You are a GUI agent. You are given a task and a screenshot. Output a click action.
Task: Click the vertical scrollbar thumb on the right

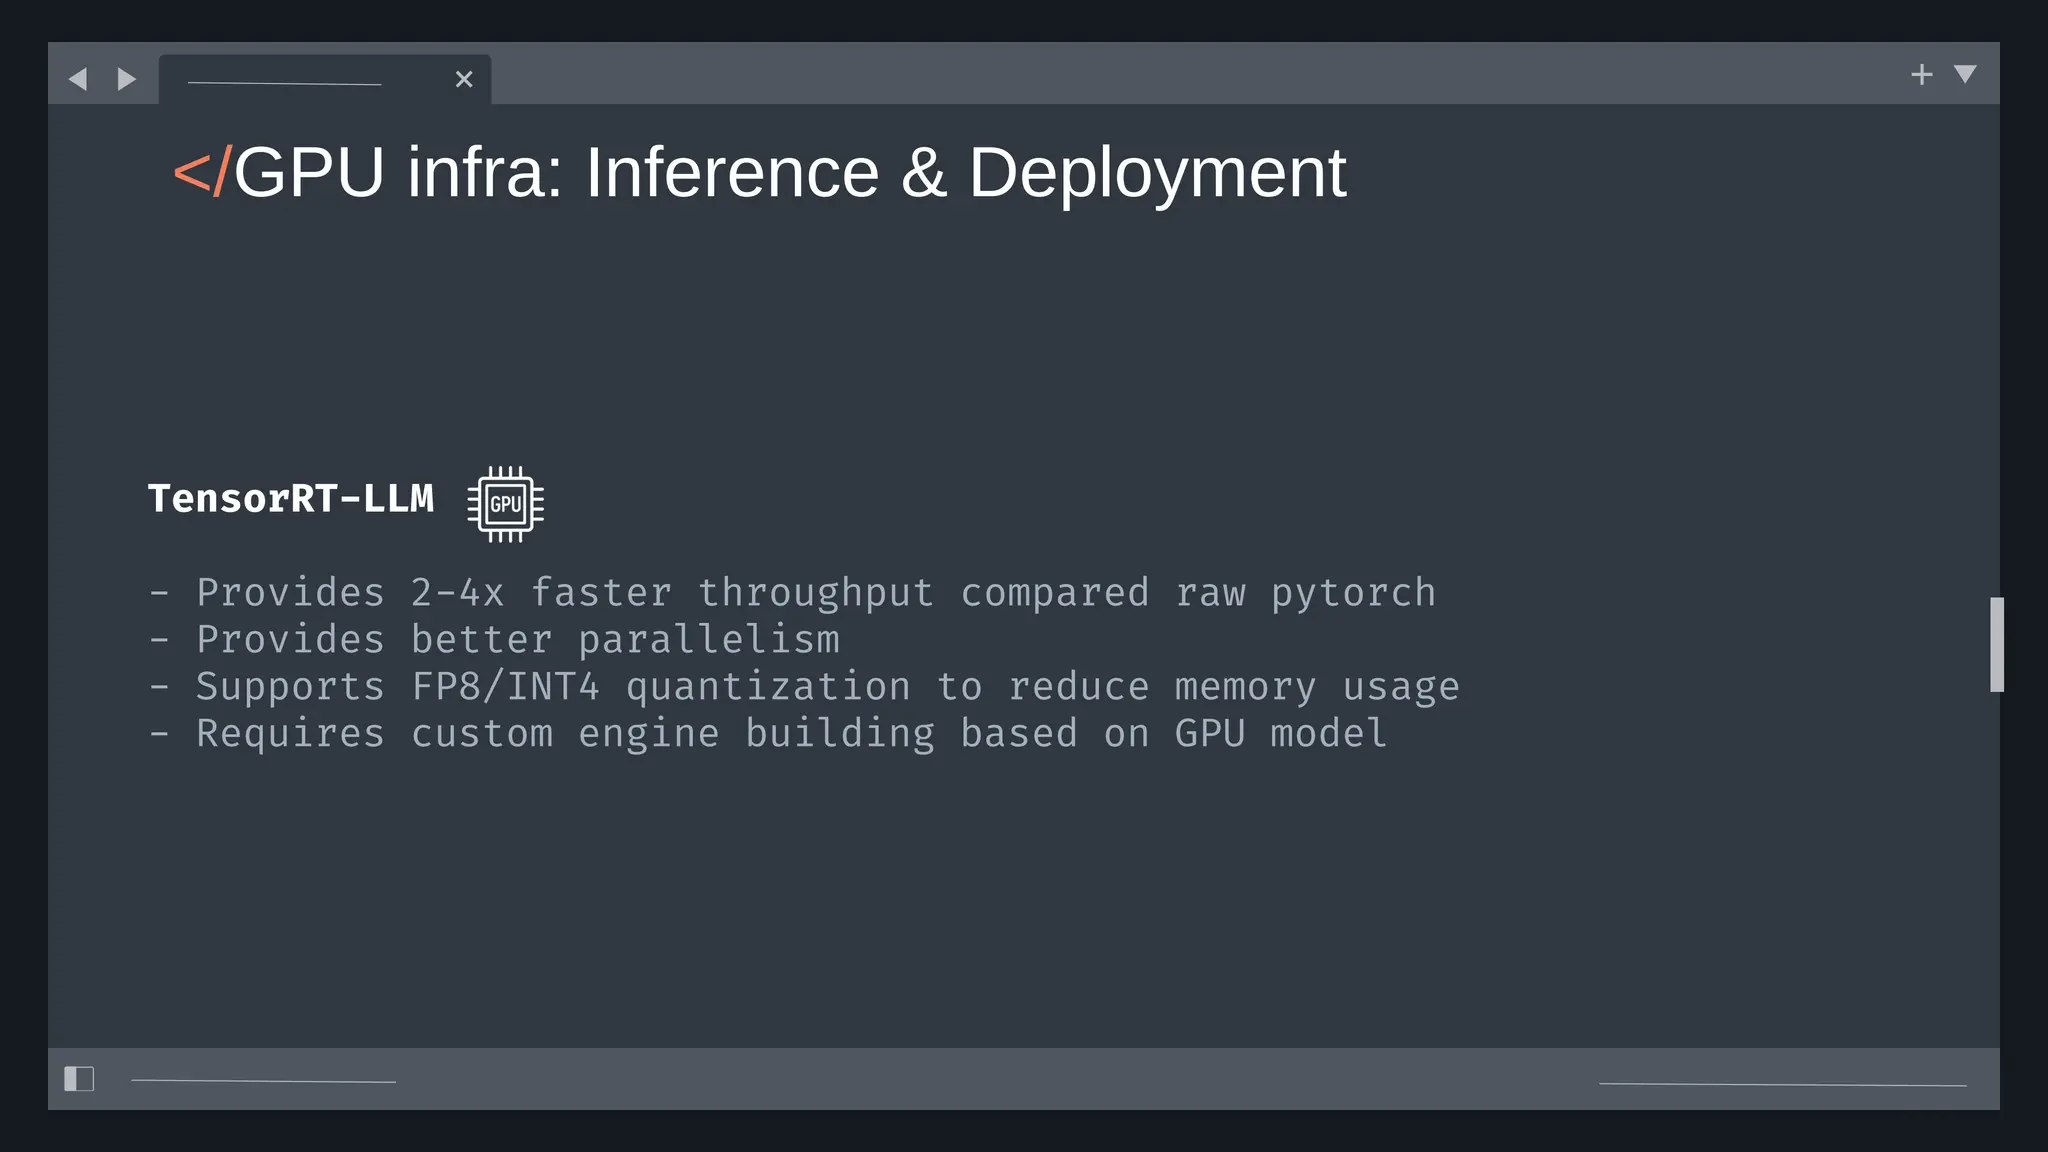click(x=1997, y=644)
